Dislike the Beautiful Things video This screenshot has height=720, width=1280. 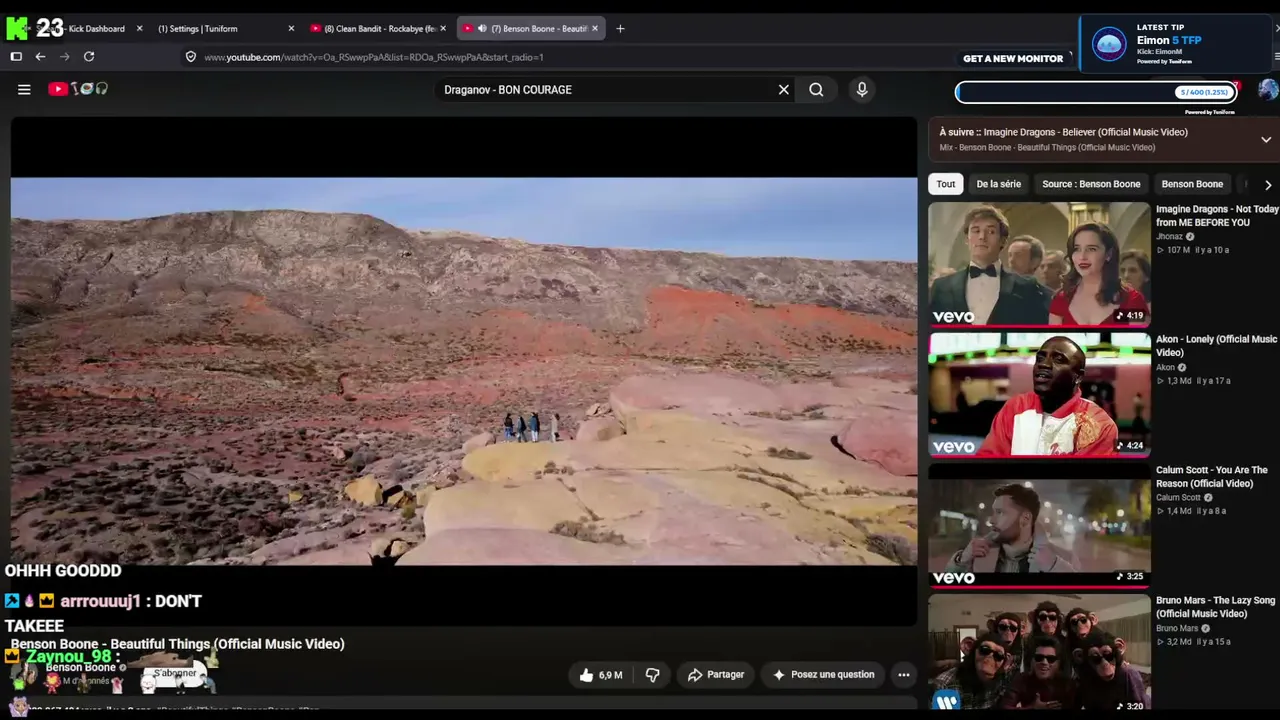click(652, 675)
